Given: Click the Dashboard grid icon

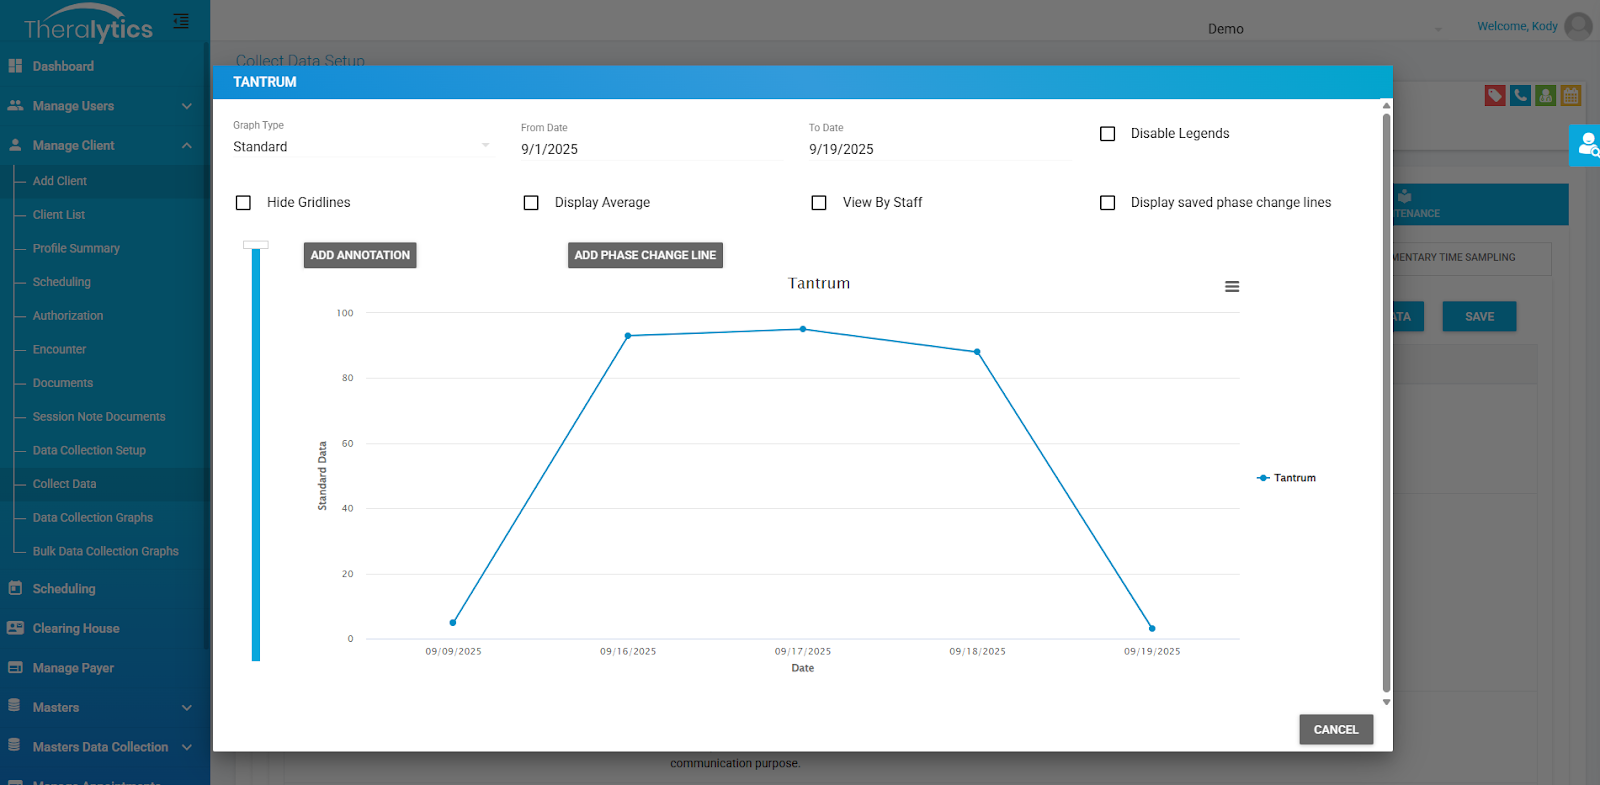Looking at the screenshot, I should (15, 66).
